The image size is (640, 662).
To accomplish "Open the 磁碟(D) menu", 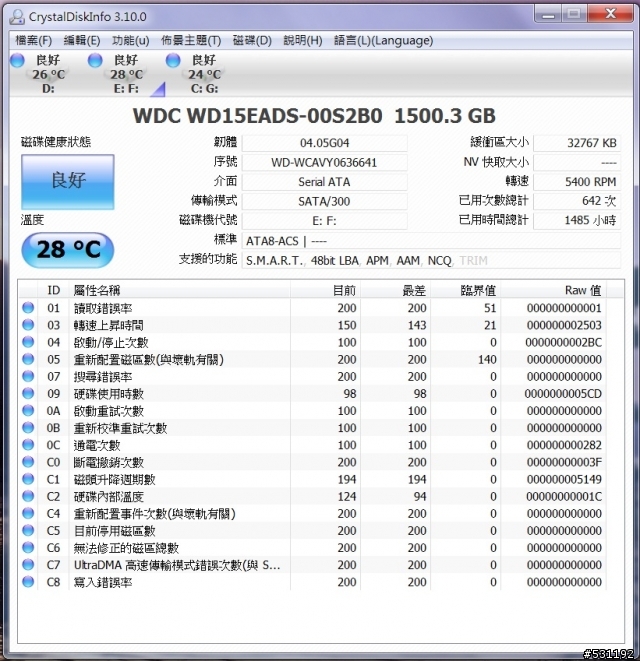I will pyautogui.click(x=252, y=41).
